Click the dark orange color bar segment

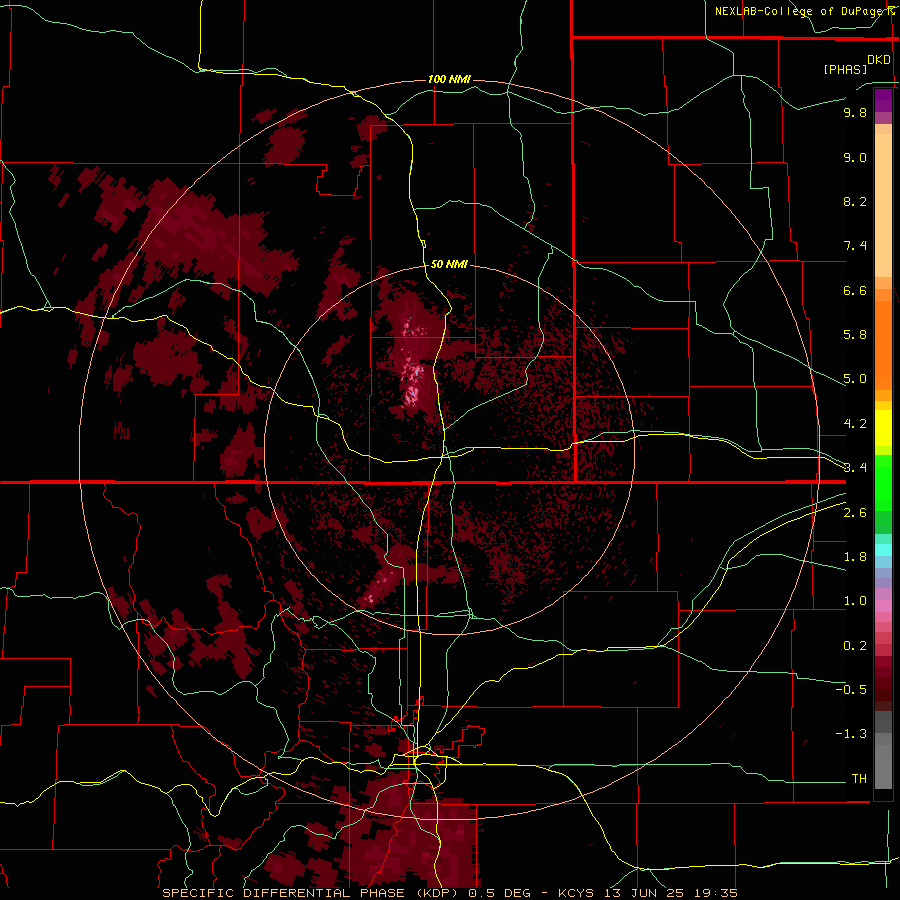click(883, 346)
